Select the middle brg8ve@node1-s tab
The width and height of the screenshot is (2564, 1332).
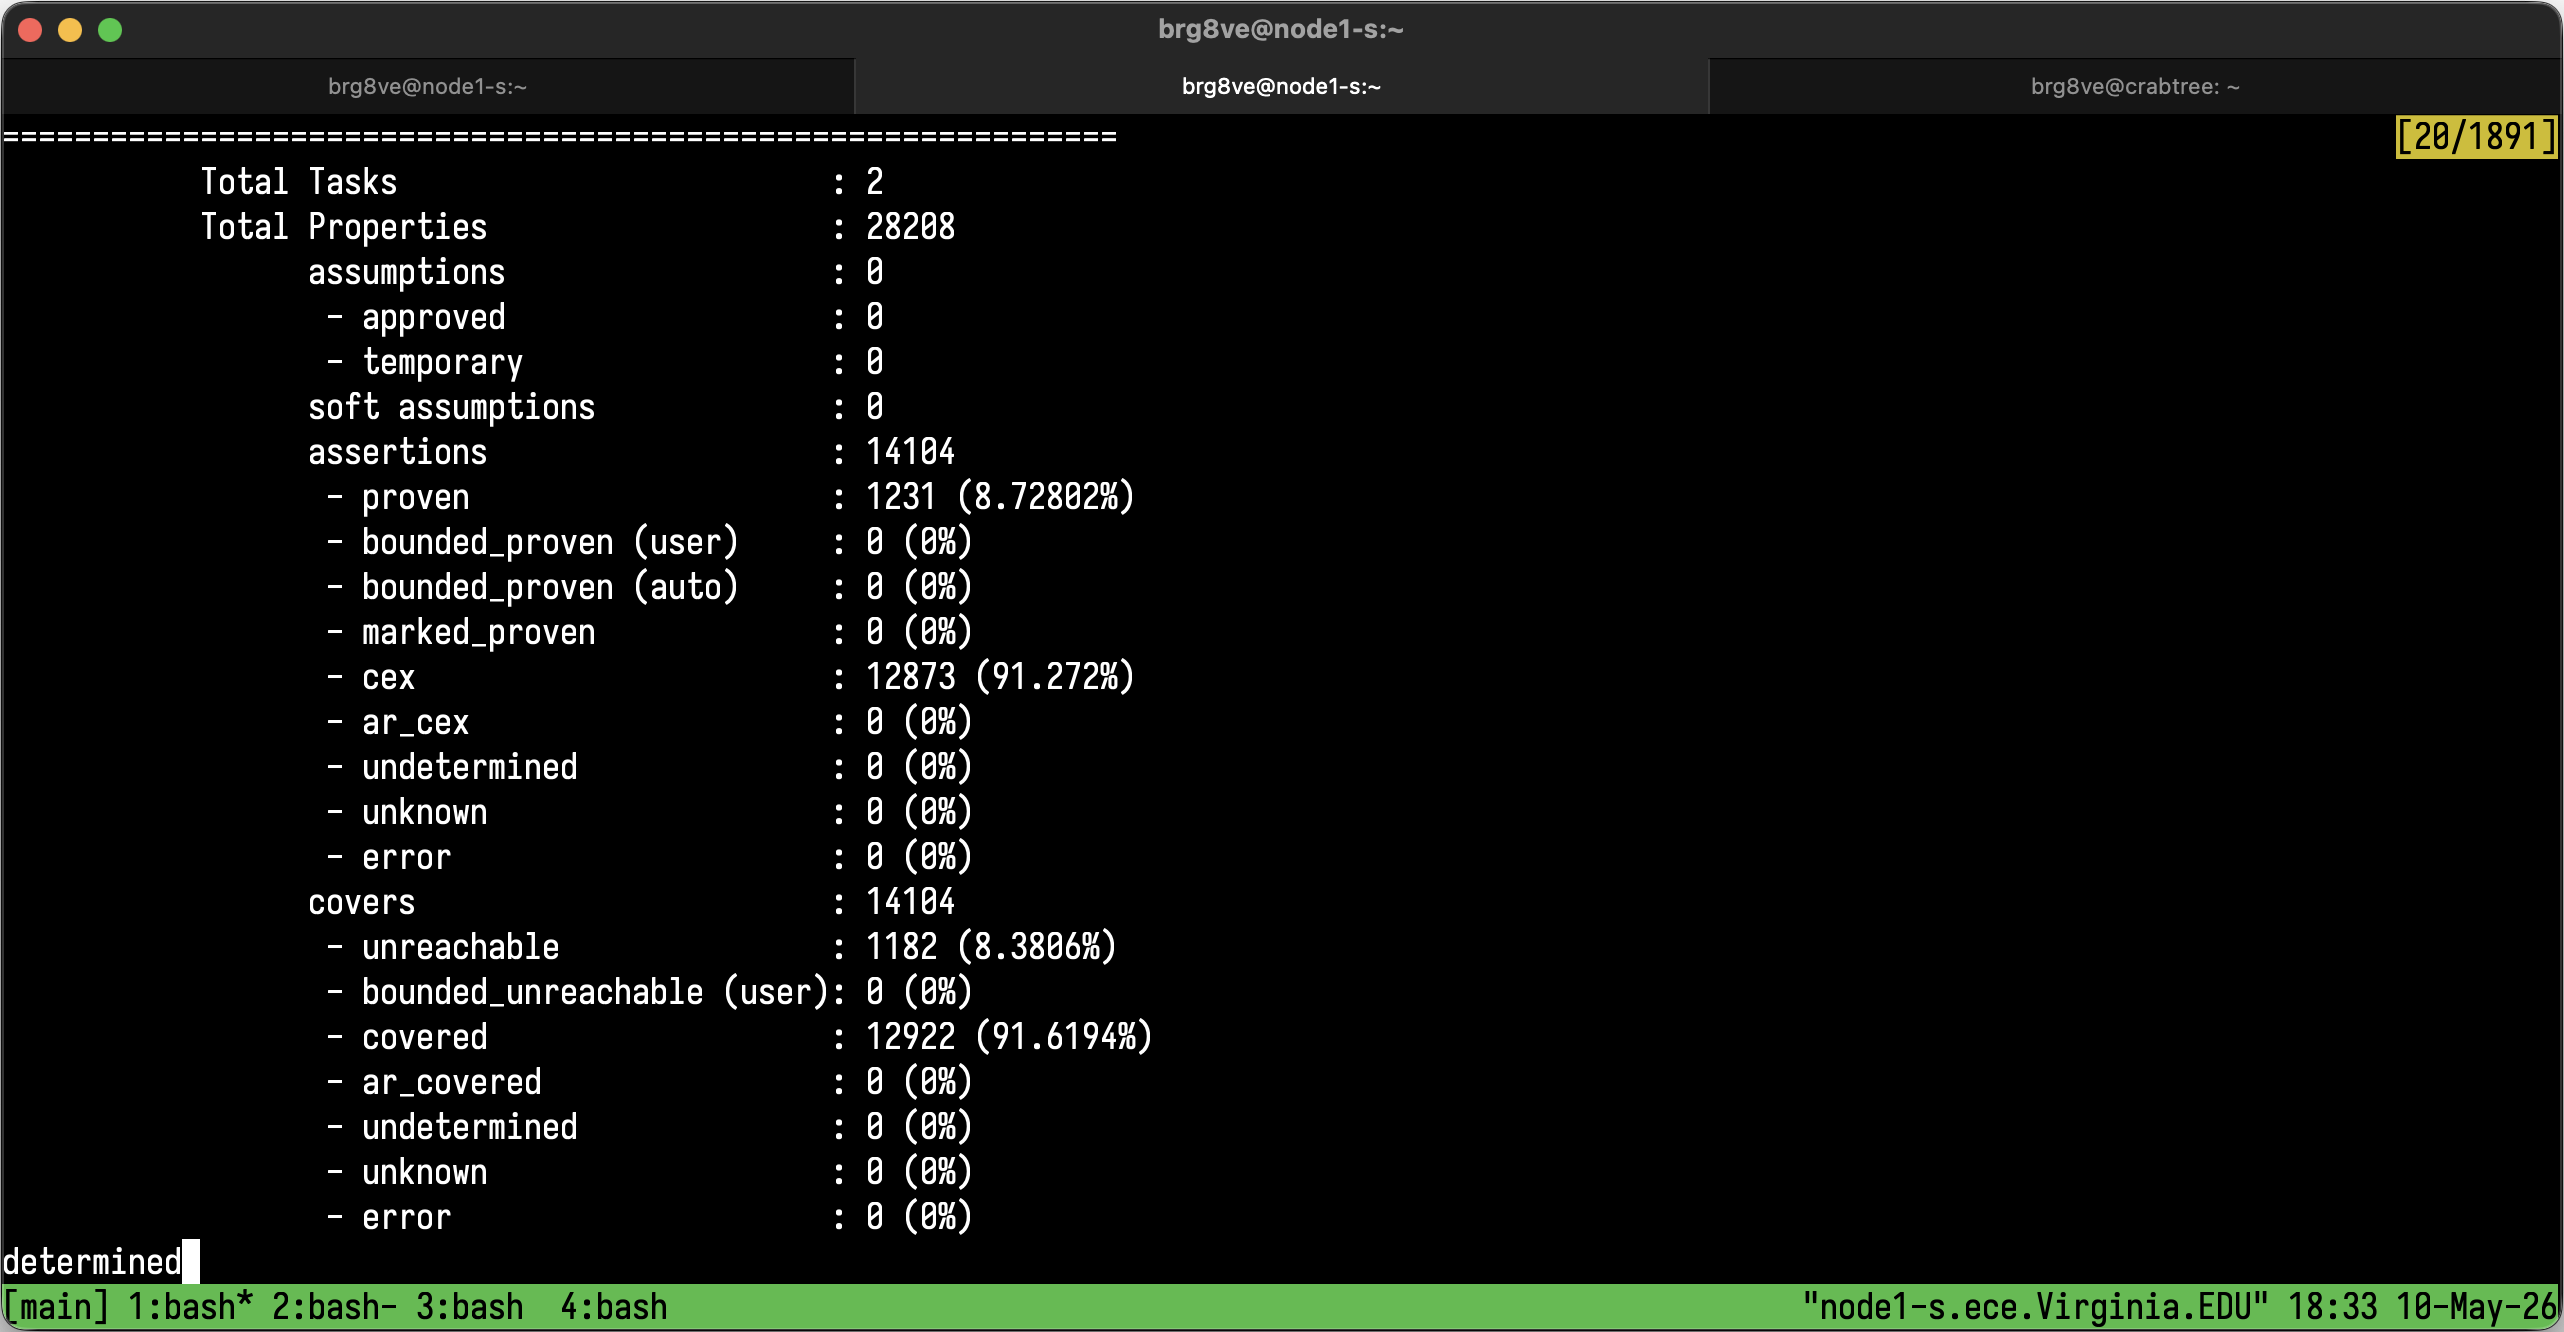[x=1282, y=87]
